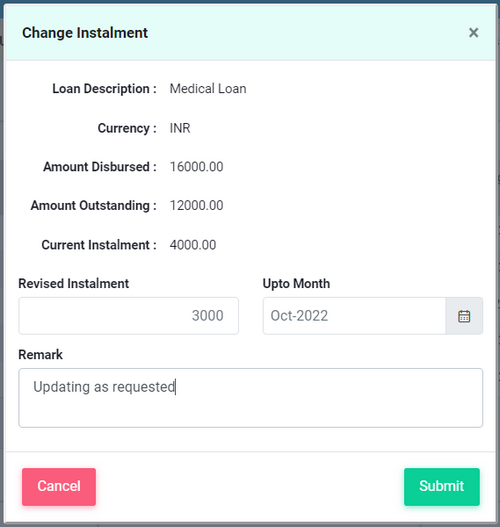Submit the revised instalment
Viewport: 500px width, 527px height.
(x=442, y=487)
